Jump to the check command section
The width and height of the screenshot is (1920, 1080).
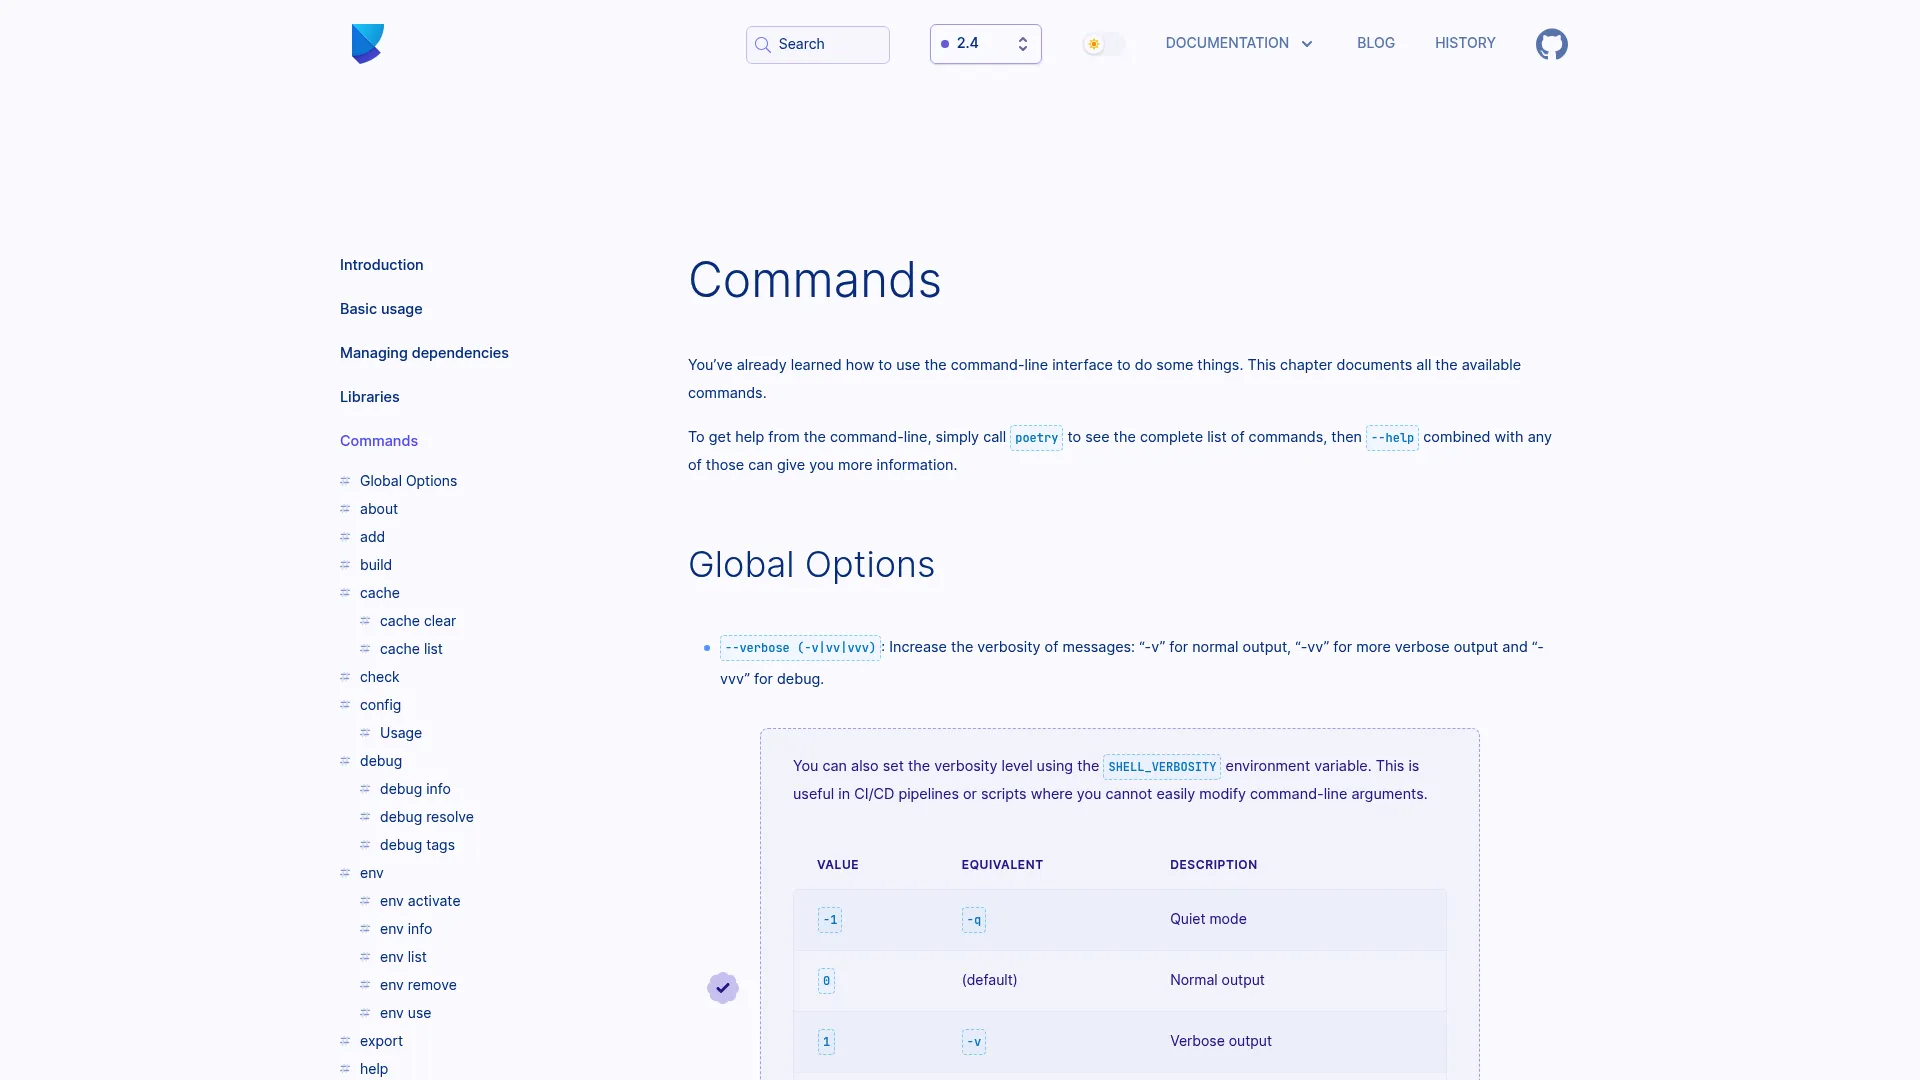pos(380,677)
